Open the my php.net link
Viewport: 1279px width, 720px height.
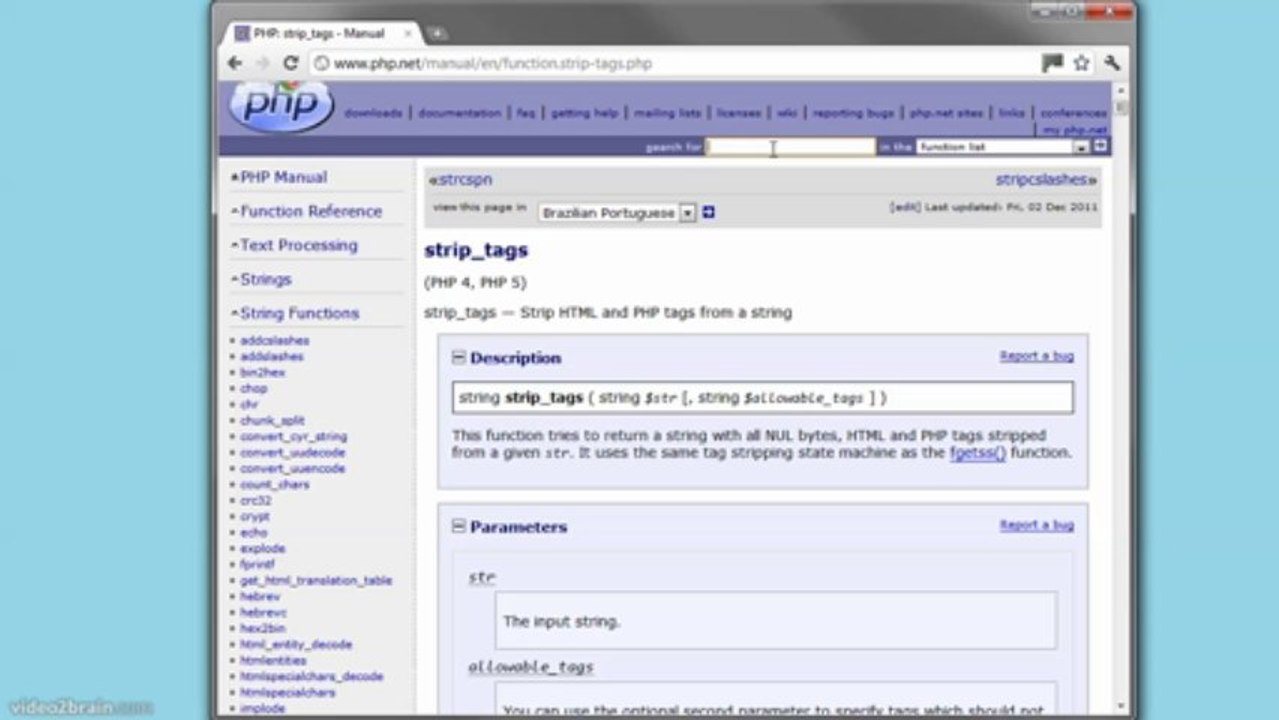coord(1075,130)
